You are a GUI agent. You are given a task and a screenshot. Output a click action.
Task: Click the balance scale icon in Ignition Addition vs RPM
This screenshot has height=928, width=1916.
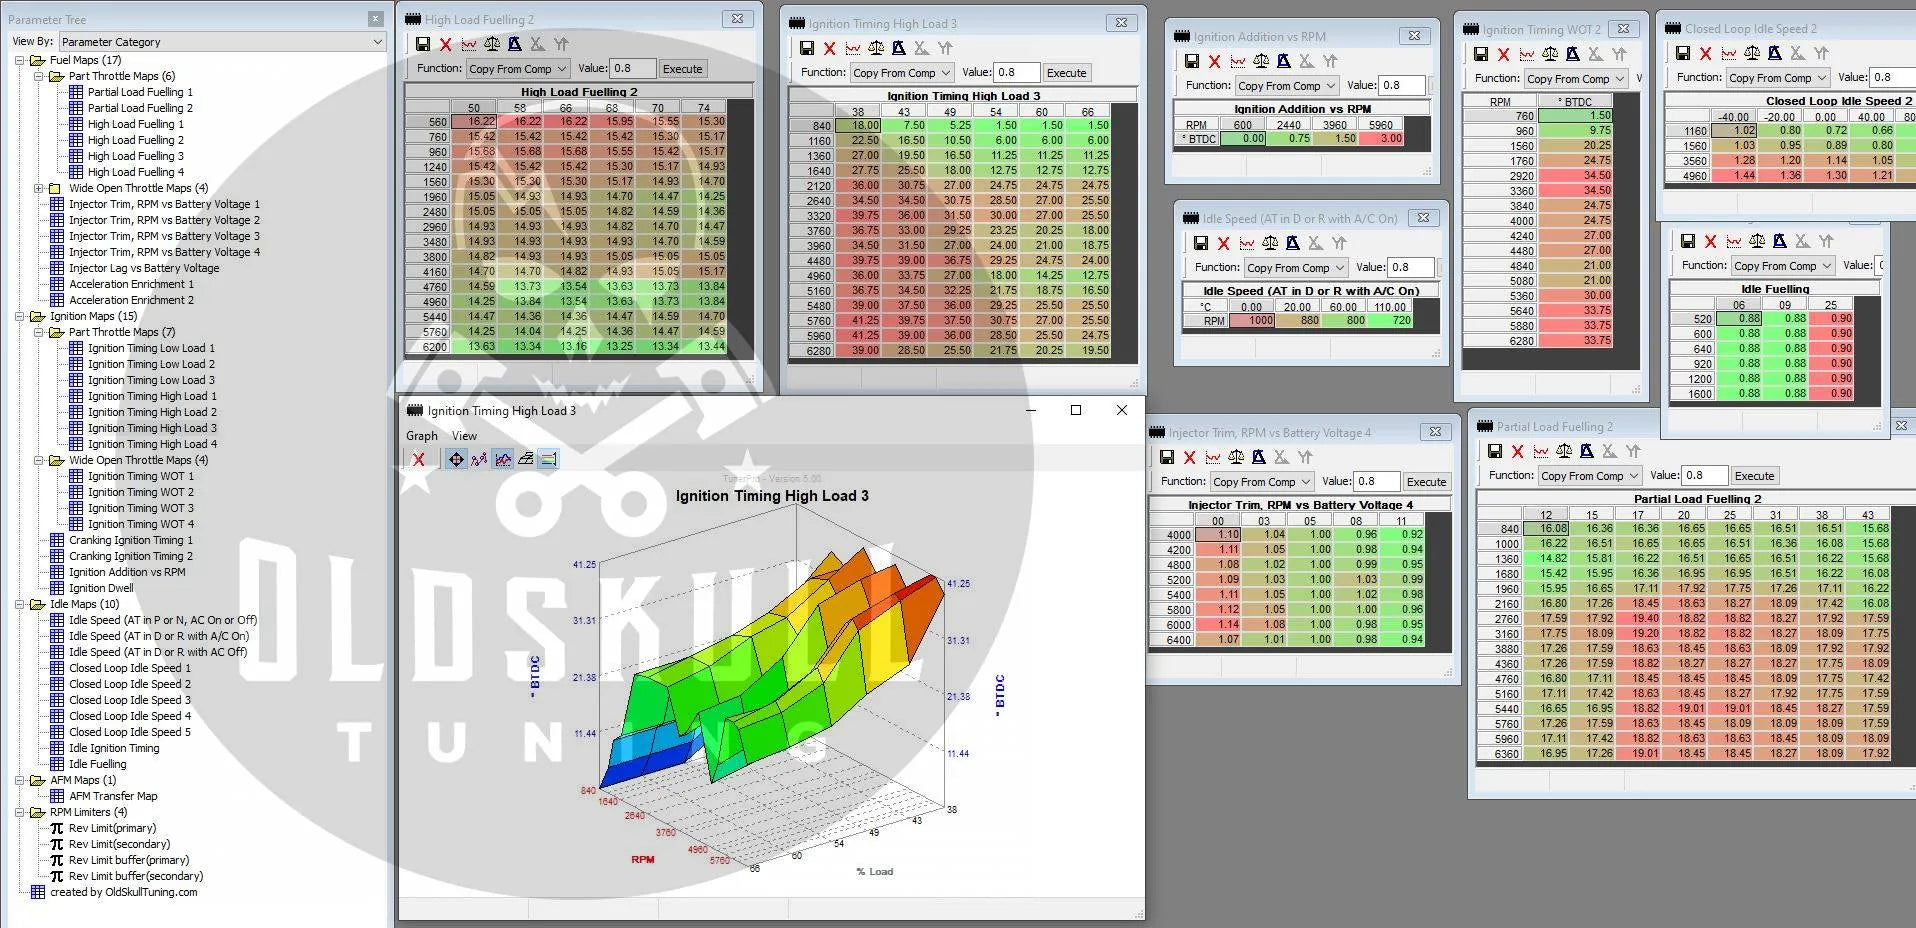click(x=1261, y=62)
